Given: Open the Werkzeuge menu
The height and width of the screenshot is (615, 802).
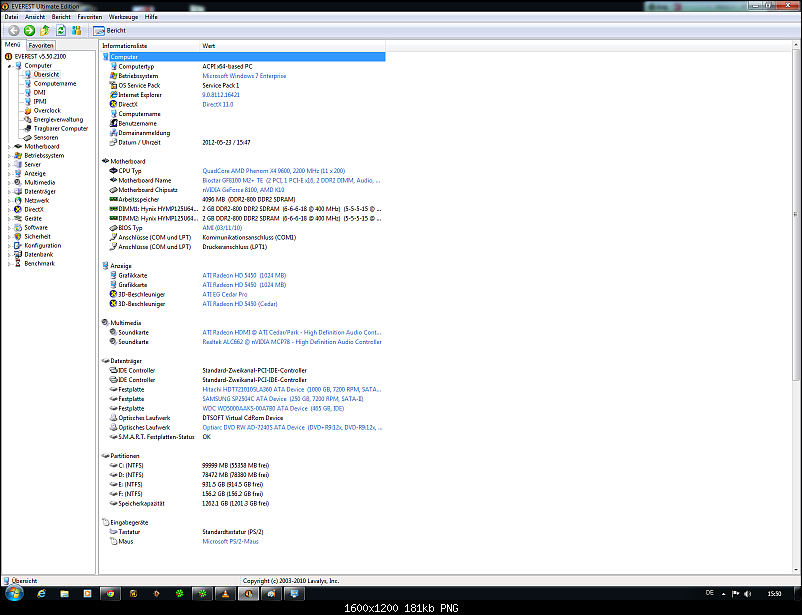Looking at the screenshot, I should click(124, 17).
